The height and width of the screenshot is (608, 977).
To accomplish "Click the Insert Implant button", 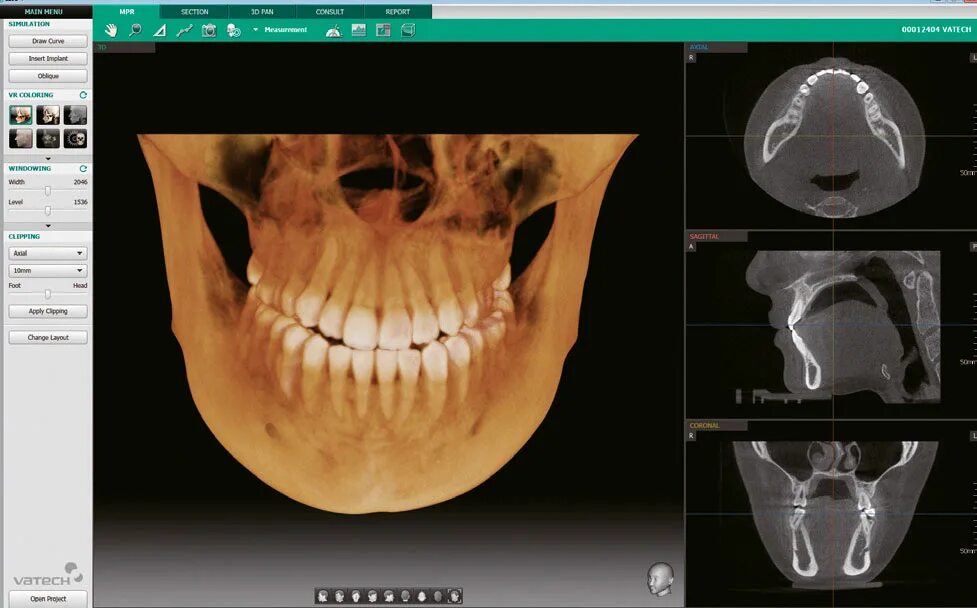I will point(47,58).
